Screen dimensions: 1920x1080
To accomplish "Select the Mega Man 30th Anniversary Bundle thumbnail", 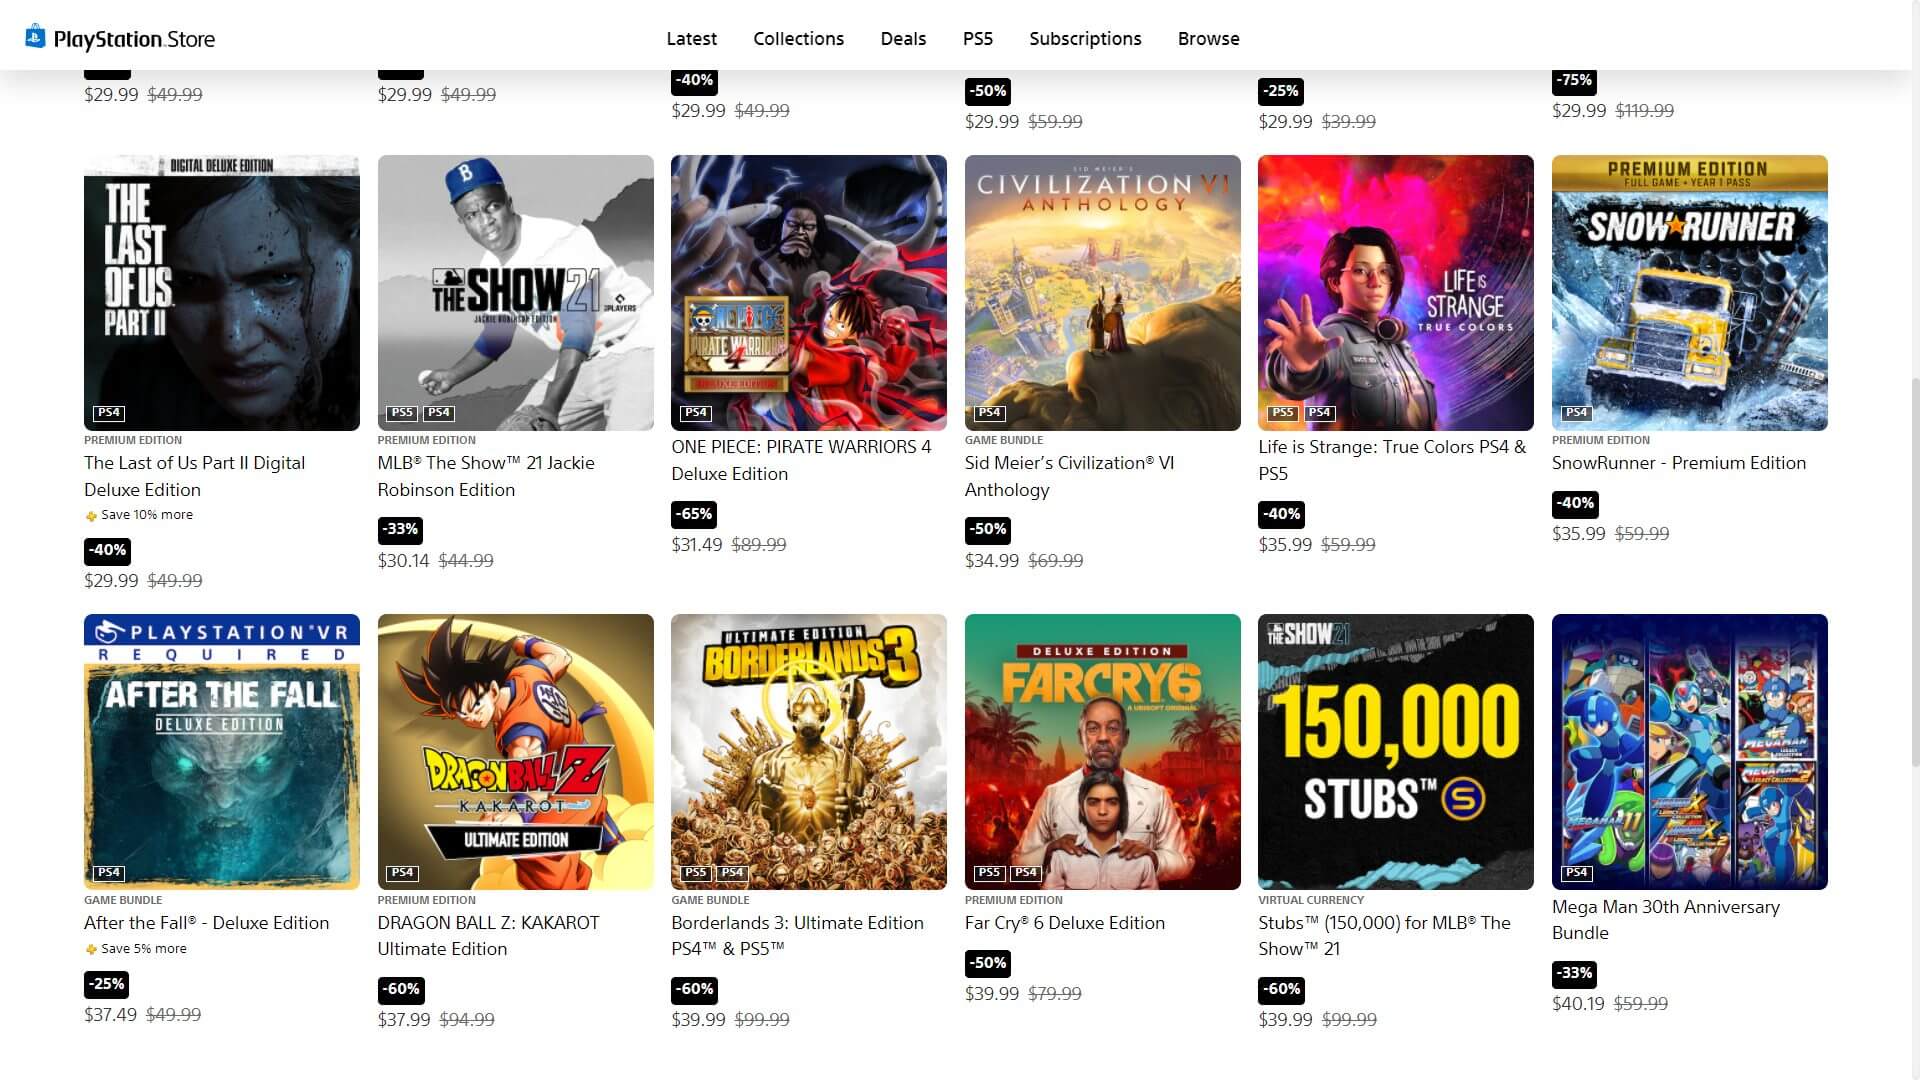I will [1689, 752].
